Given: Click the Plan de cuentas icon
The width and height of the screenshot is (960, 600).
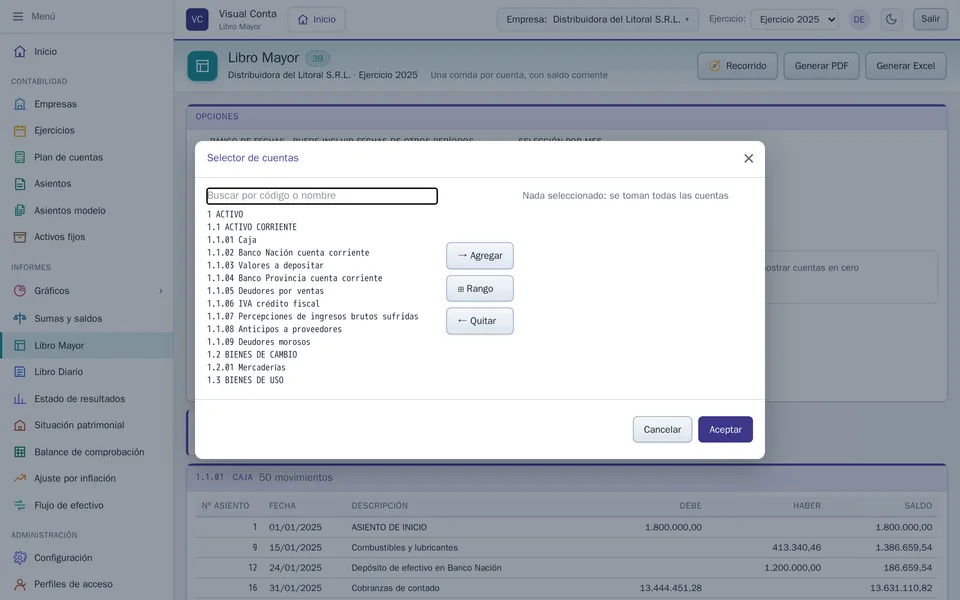Looking at the screenshot, I should (x=20, y=157).
